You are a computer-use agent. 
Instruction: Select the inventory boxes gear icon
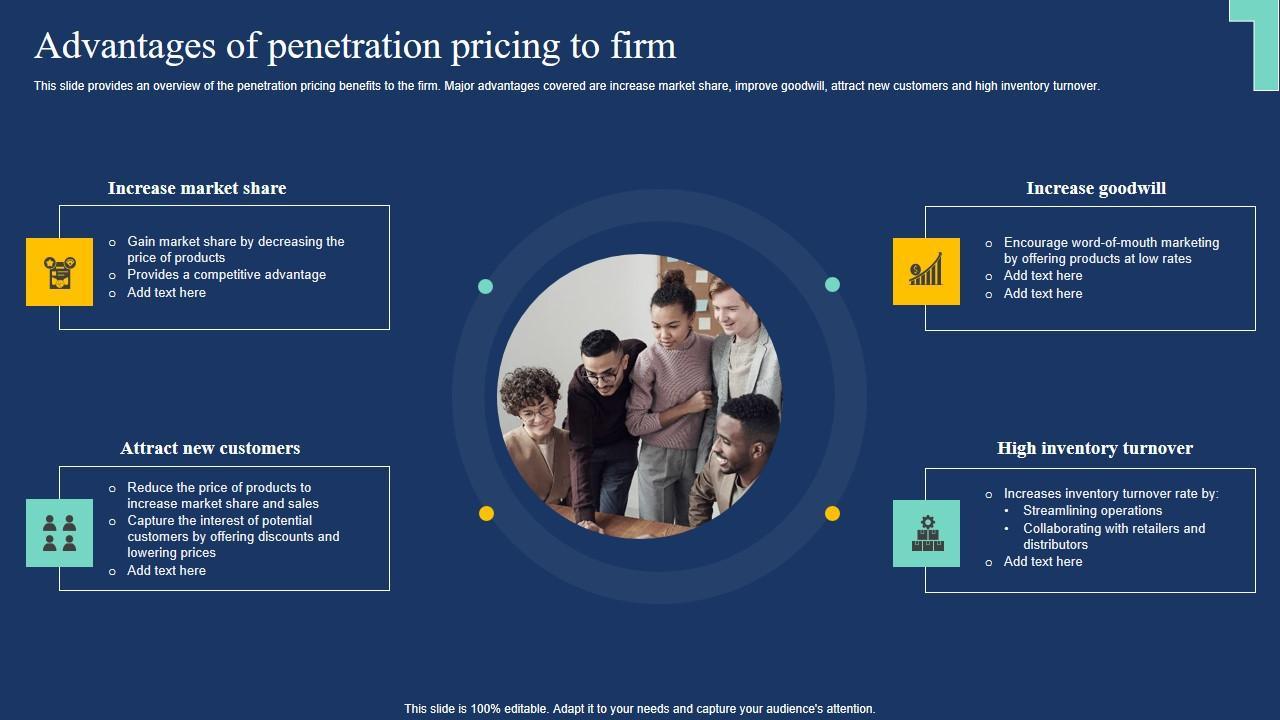tap(926, 533)
